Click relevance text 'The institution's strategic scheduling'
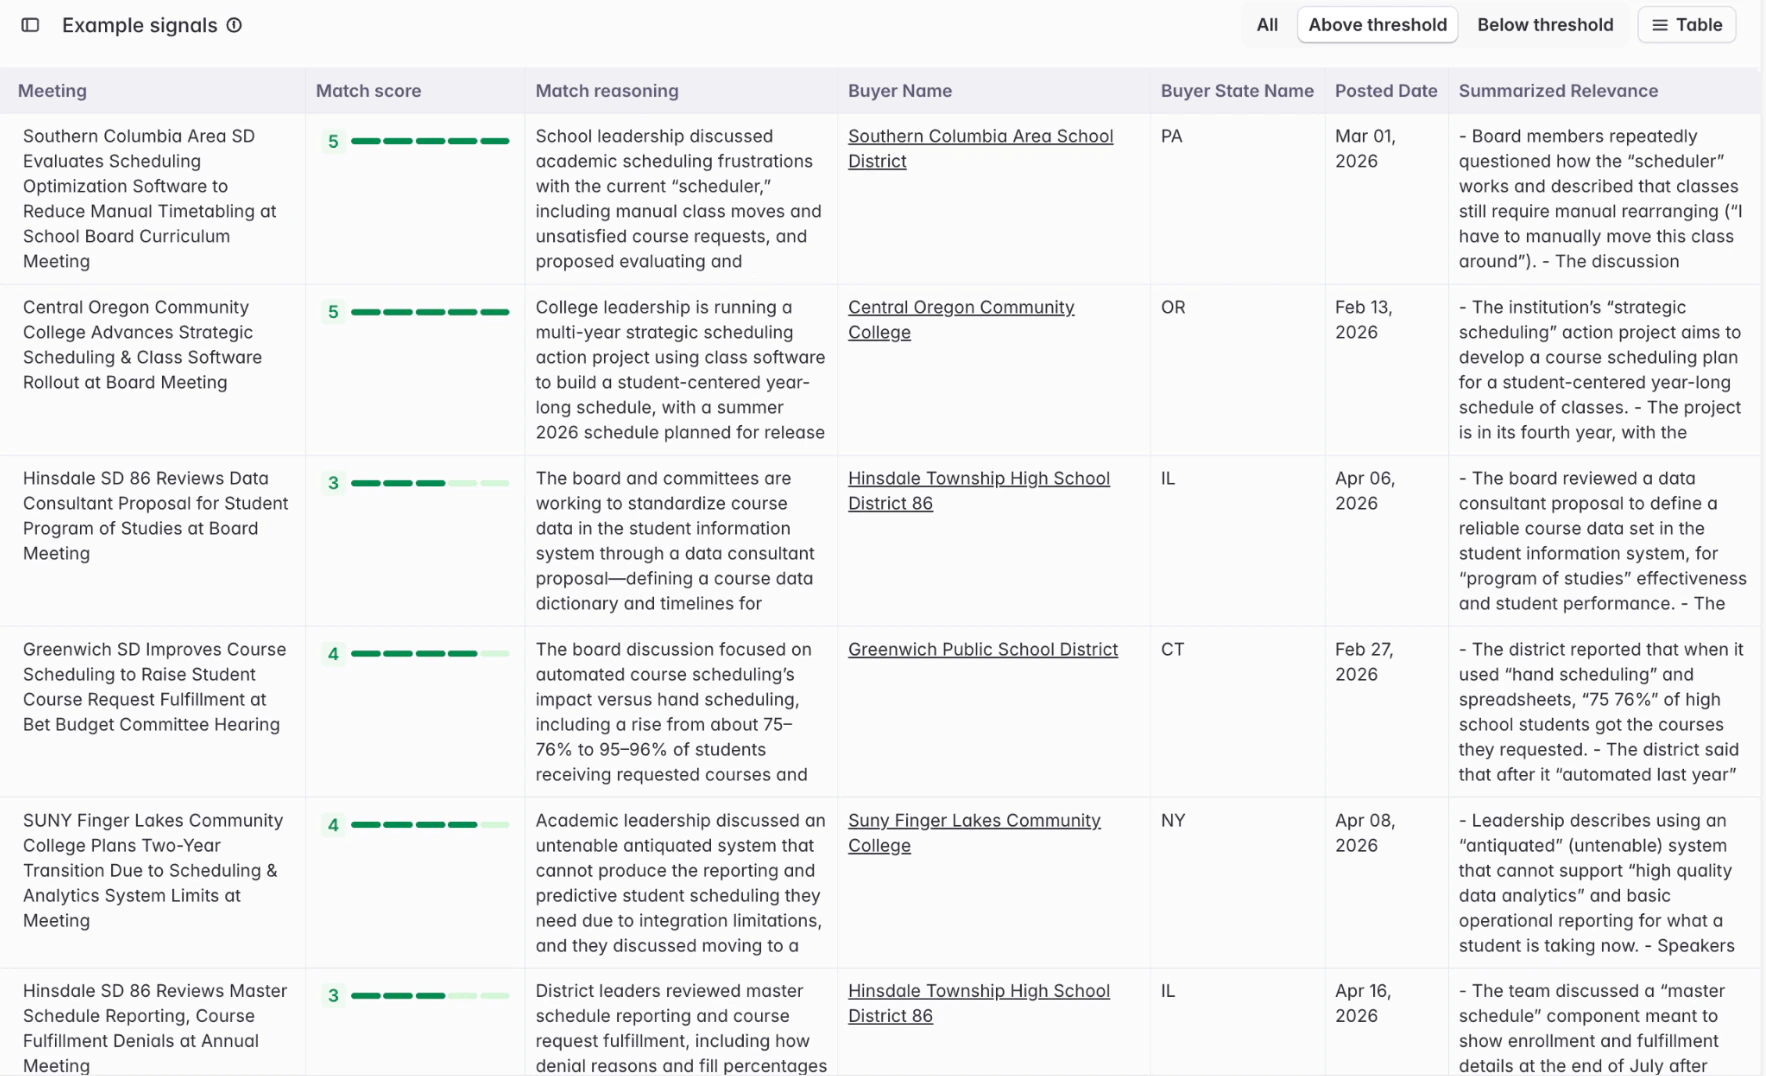The height and width of the screenshot is (1076, 1766). [1601, 370]
